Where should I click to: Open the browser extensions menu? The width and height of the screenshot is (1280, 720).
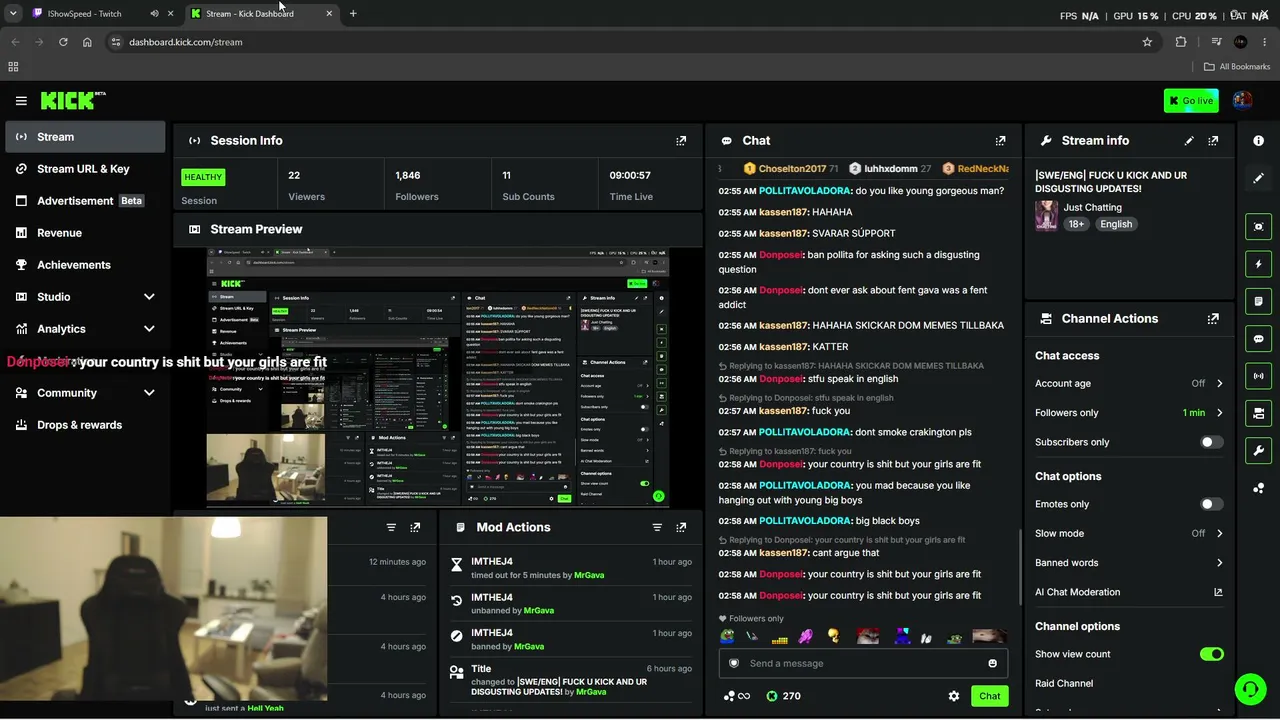(x=1181, y=42)
